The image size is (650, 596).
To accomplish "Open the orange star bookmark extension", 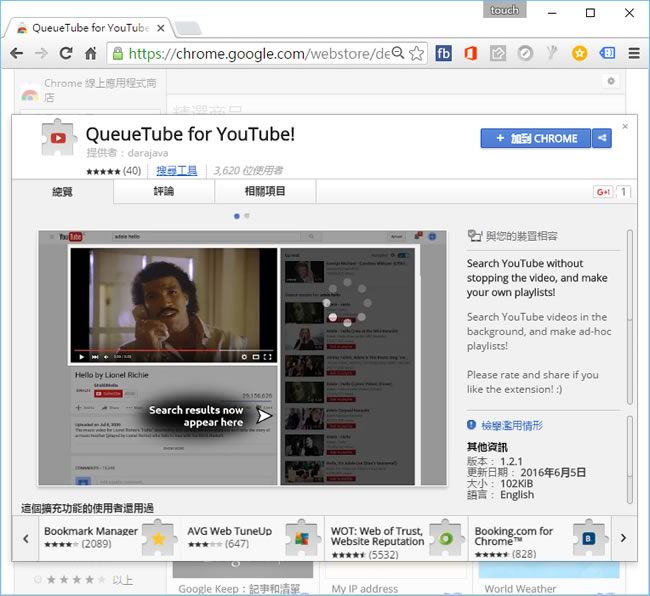I will 580,53.
